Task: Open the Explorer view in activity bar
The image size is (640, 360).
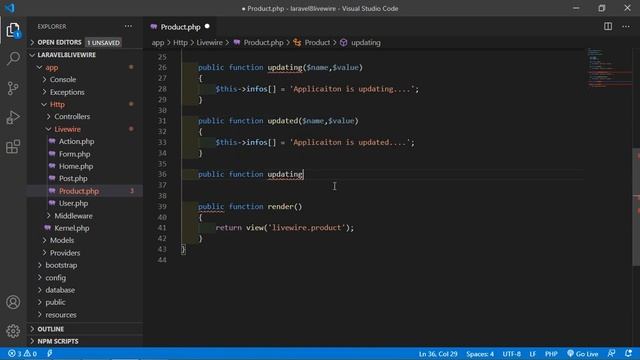Action: (13, 30)
